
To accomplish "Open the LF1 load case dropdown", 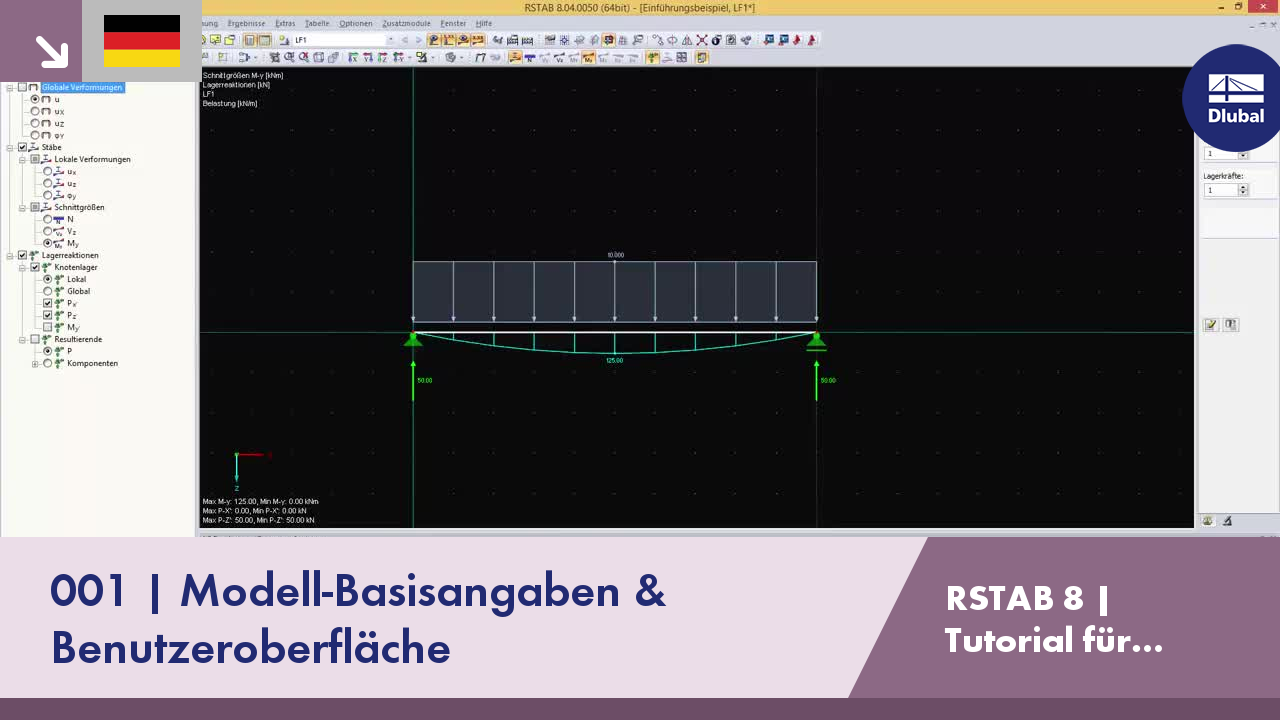I will pos(389,40).
